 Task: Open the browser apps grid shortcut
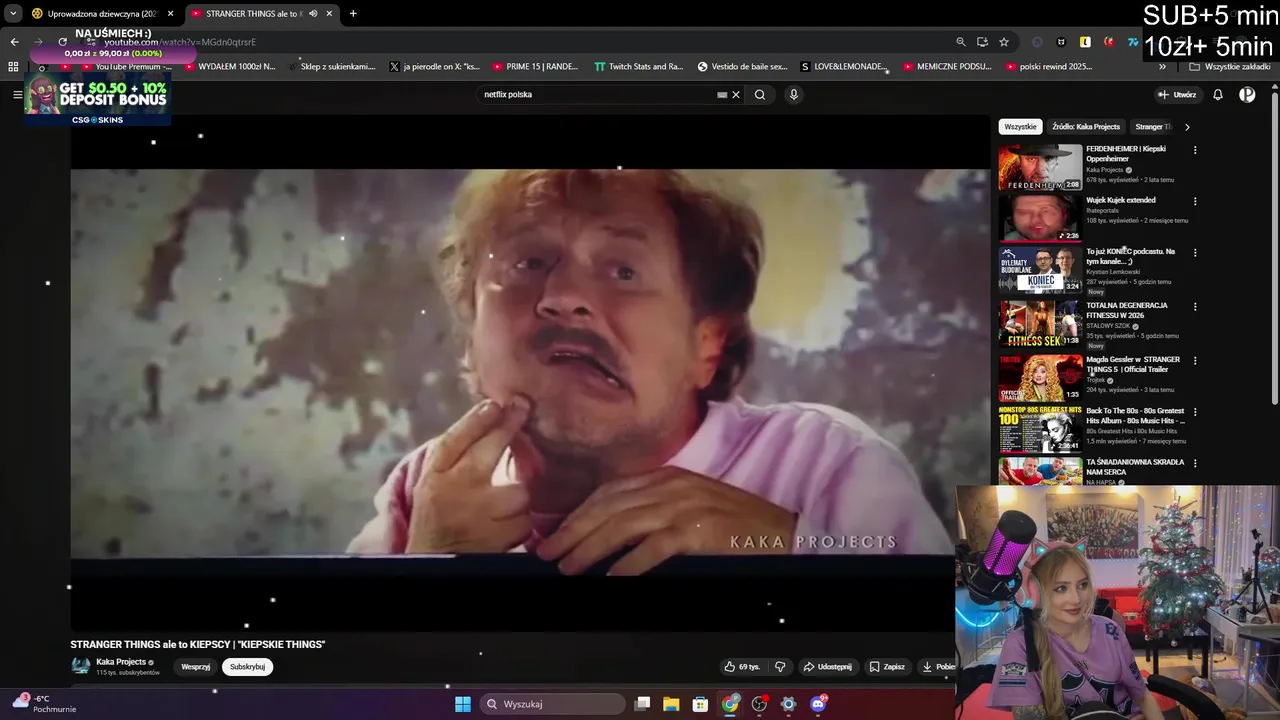click(13, 67)
